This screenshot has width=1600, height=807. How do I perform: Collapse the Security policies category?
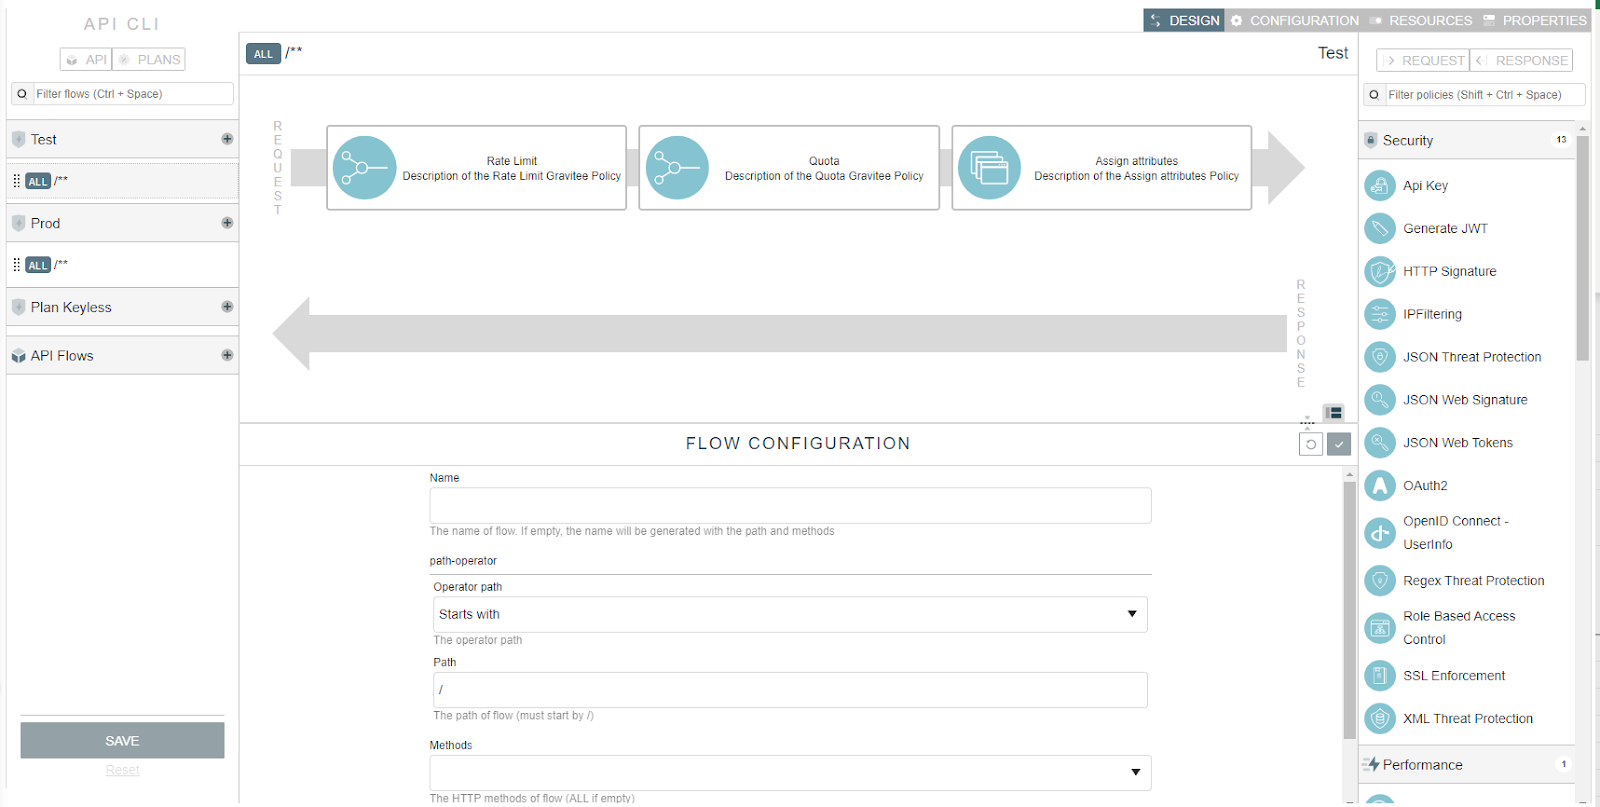pyautogui.click(x=1466, y=141)
